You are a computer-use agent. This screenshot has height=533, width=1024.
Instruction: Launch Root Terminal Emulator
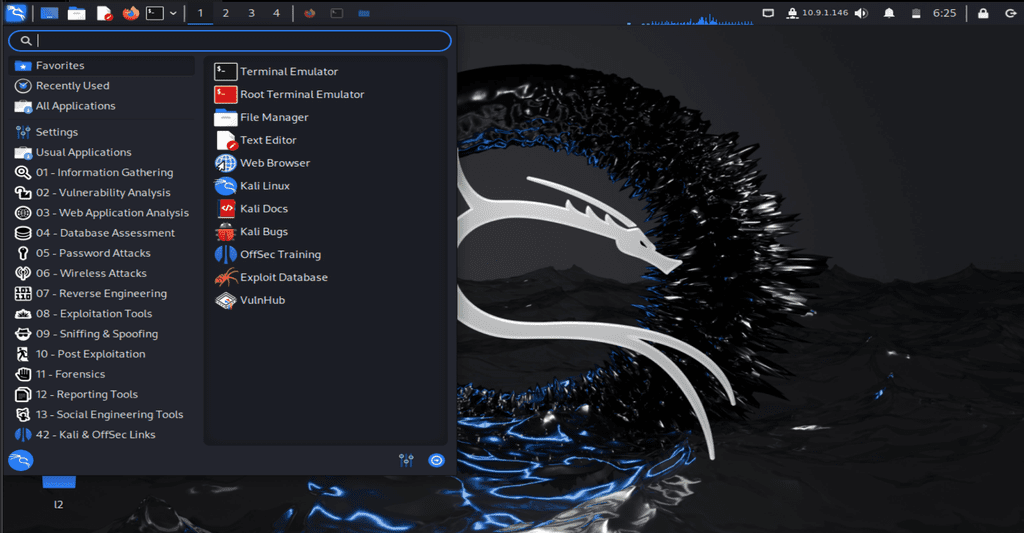point(327,95)
